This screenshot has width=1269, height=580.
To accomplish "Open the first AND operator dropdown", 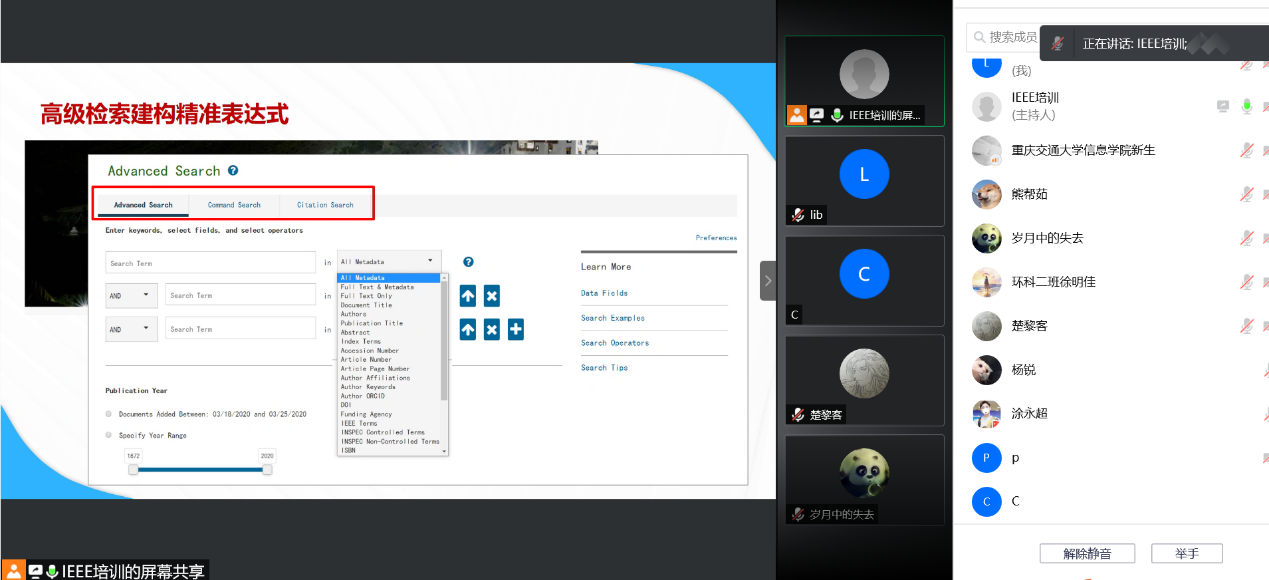I will [x=131, y=295].
